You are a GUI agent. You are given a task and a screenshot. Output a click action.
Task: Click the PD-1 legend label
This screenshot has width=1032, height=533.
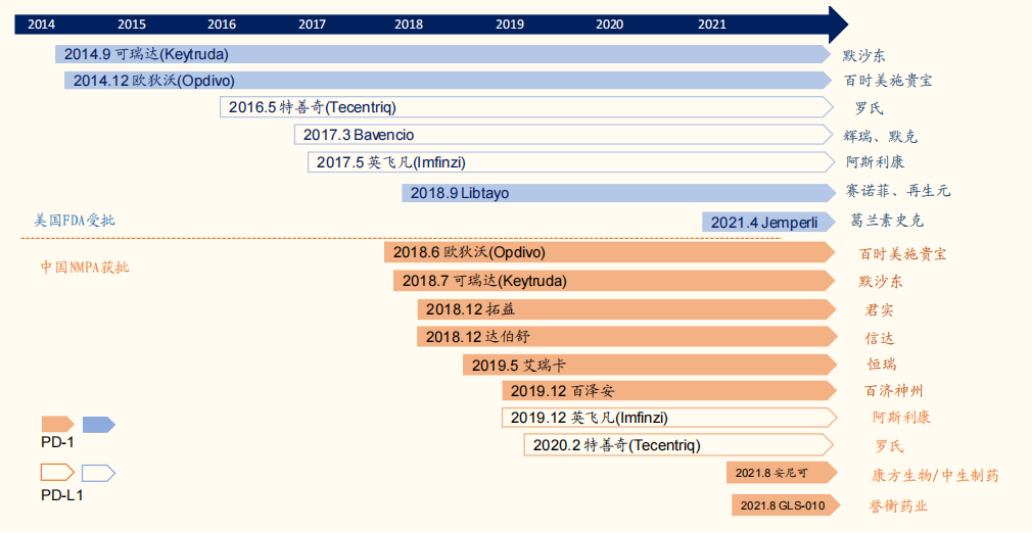click(57, 443)
